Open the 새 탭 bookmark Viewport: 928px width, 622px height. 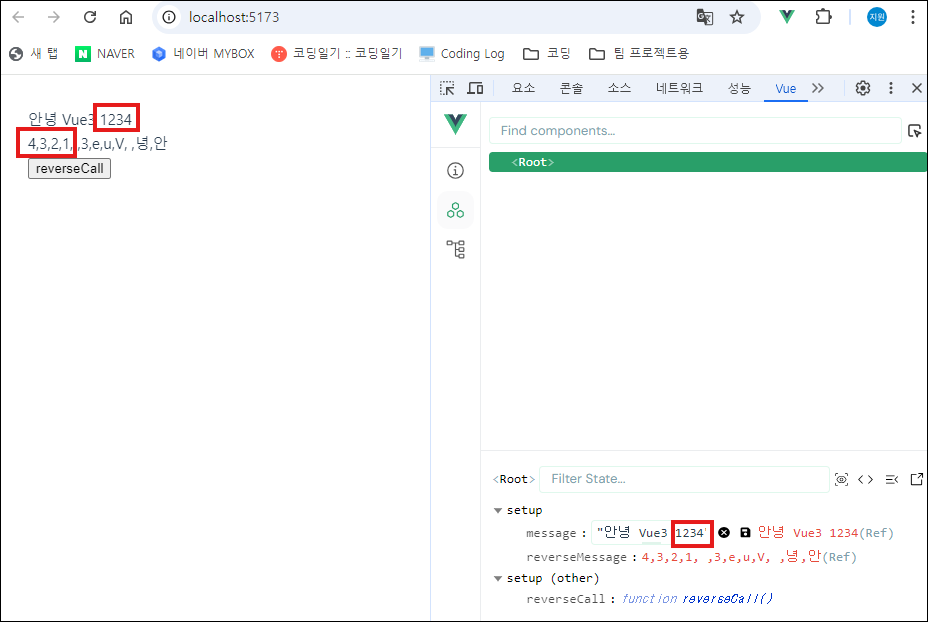click(34, 54)
